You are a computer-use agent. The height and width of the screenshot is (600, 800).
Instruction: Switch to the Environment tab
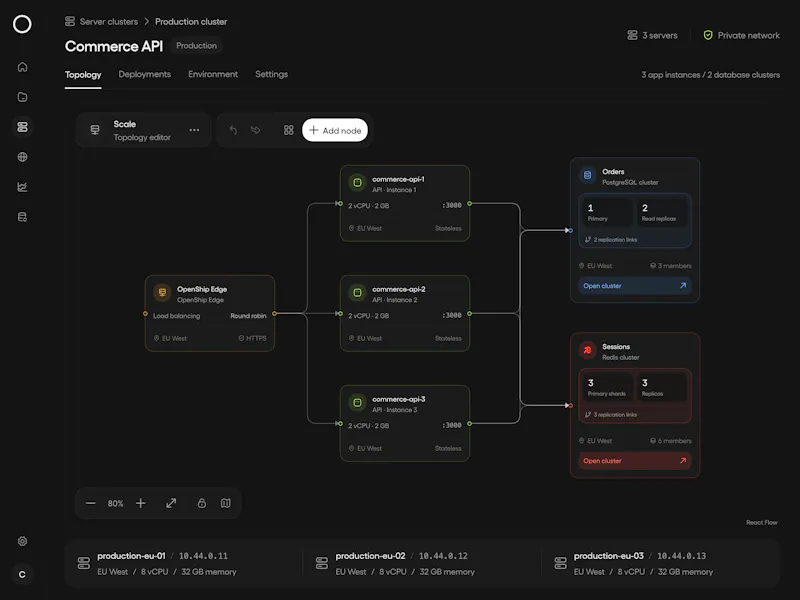click(x=213, y=74)
